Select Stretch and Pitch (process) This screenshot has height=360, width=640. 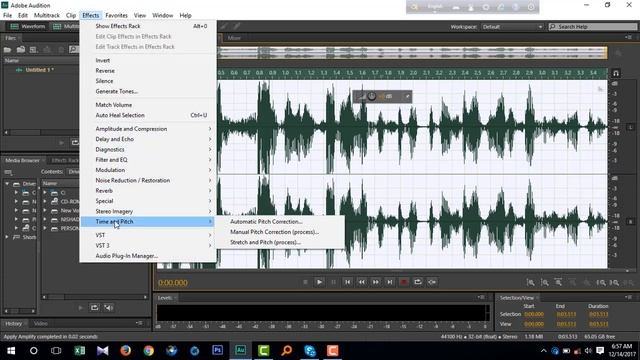click(280, 242)
